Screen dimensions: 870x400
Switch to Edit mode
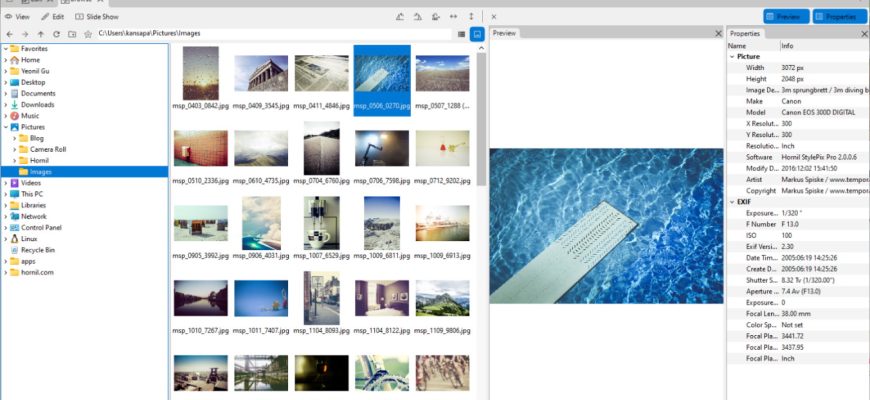53,17
